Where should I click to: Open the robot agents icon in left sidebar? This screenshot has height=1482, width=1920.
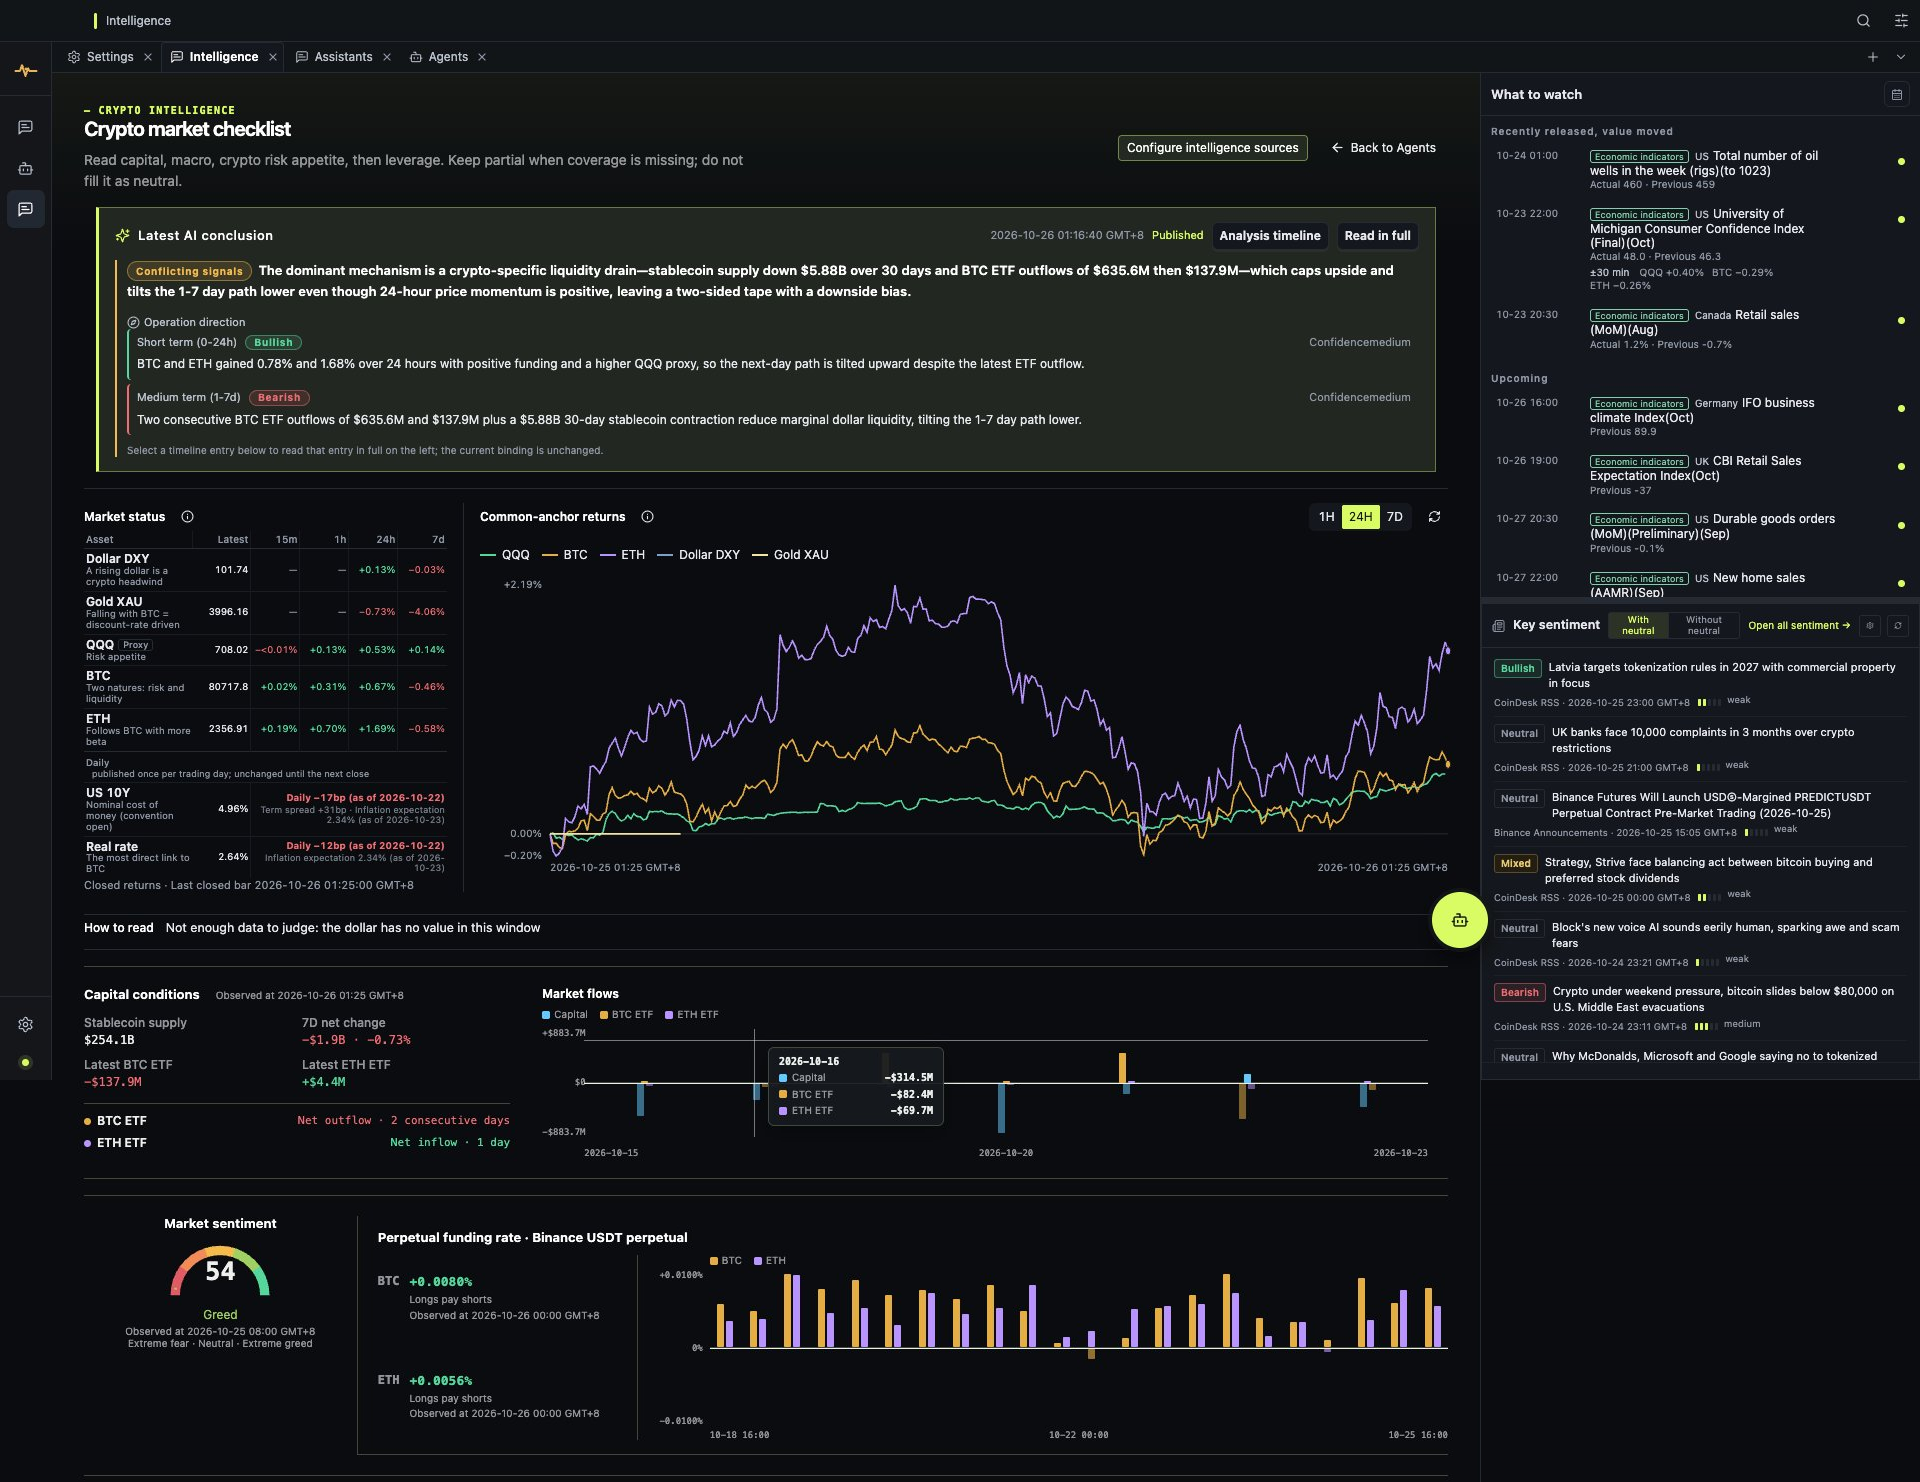26,168
